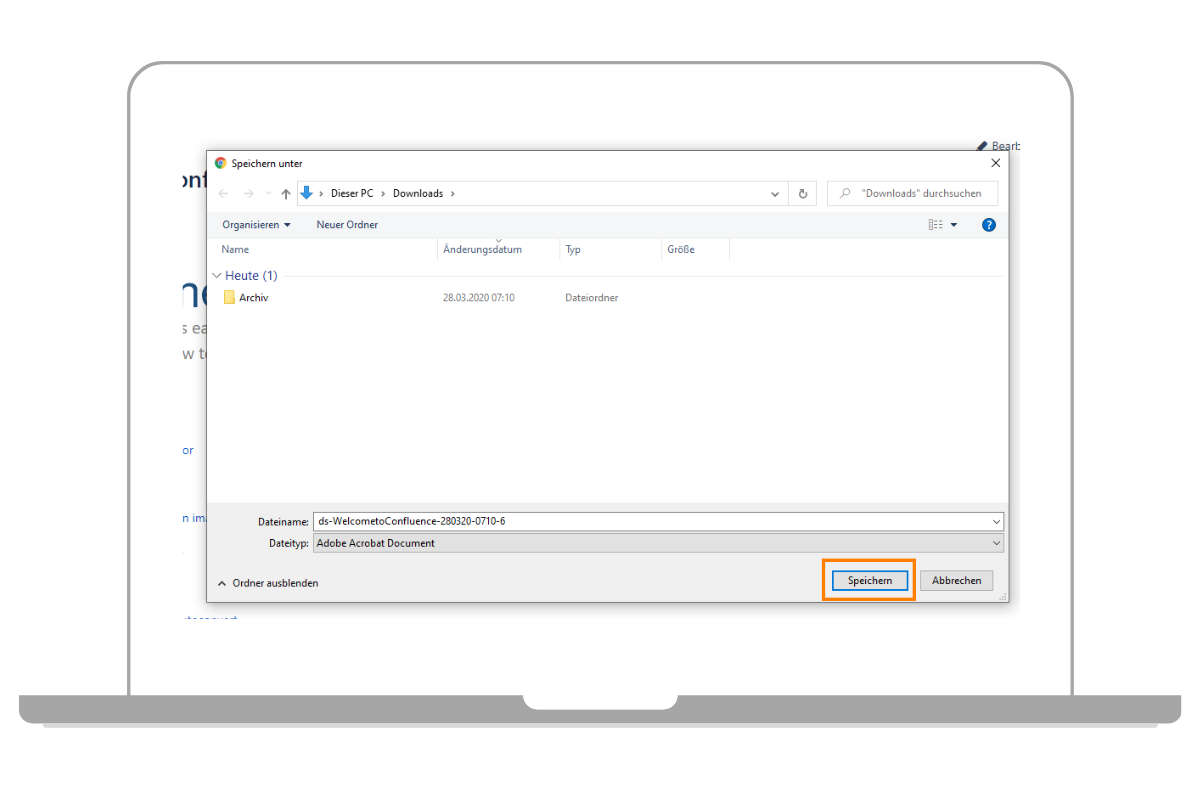Sort by the Änderungsdatum column header
Image resolution: width=1200 pixels, height=790 pixels.
click(x=482, y=250)
